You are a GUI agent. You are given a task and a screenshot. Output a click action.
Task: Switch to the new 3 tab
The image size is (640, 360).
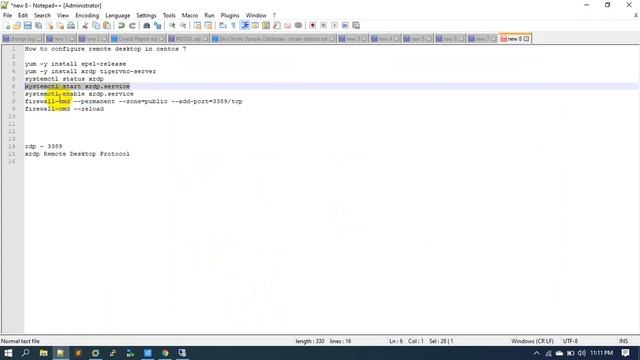[353, 39]
